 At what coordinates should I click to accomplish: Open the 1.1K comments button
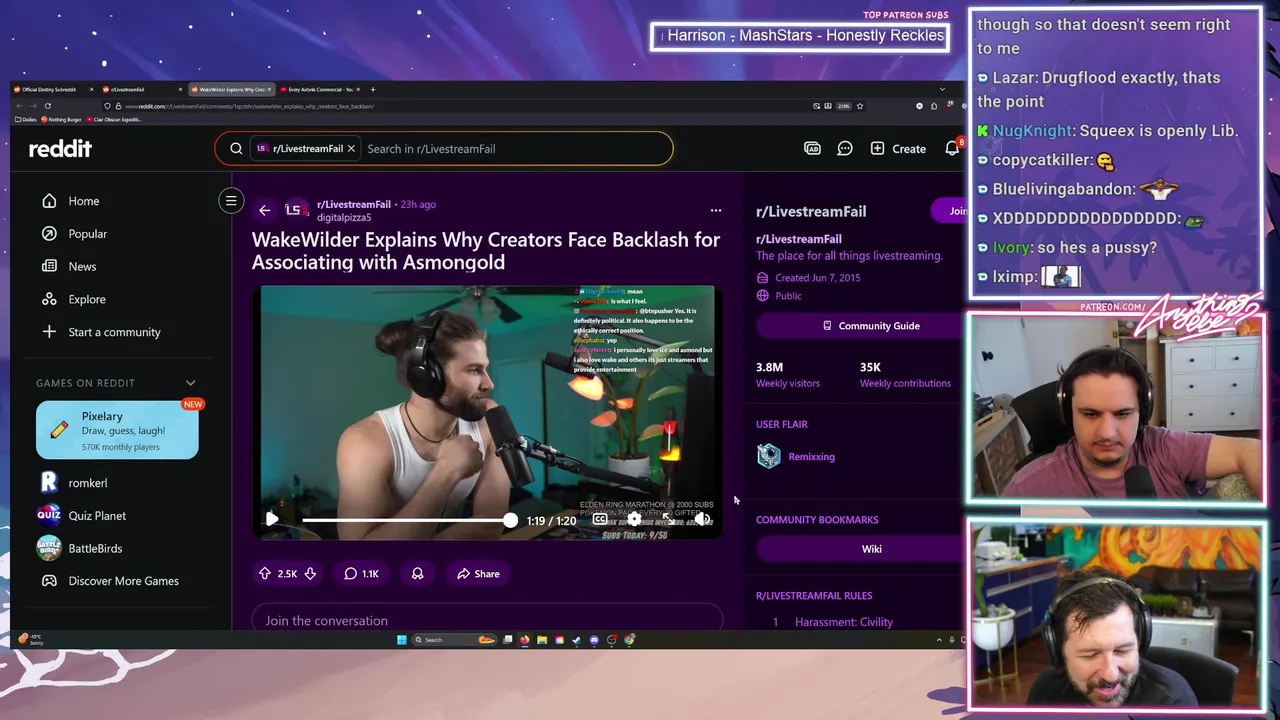[x=361, y=574]
